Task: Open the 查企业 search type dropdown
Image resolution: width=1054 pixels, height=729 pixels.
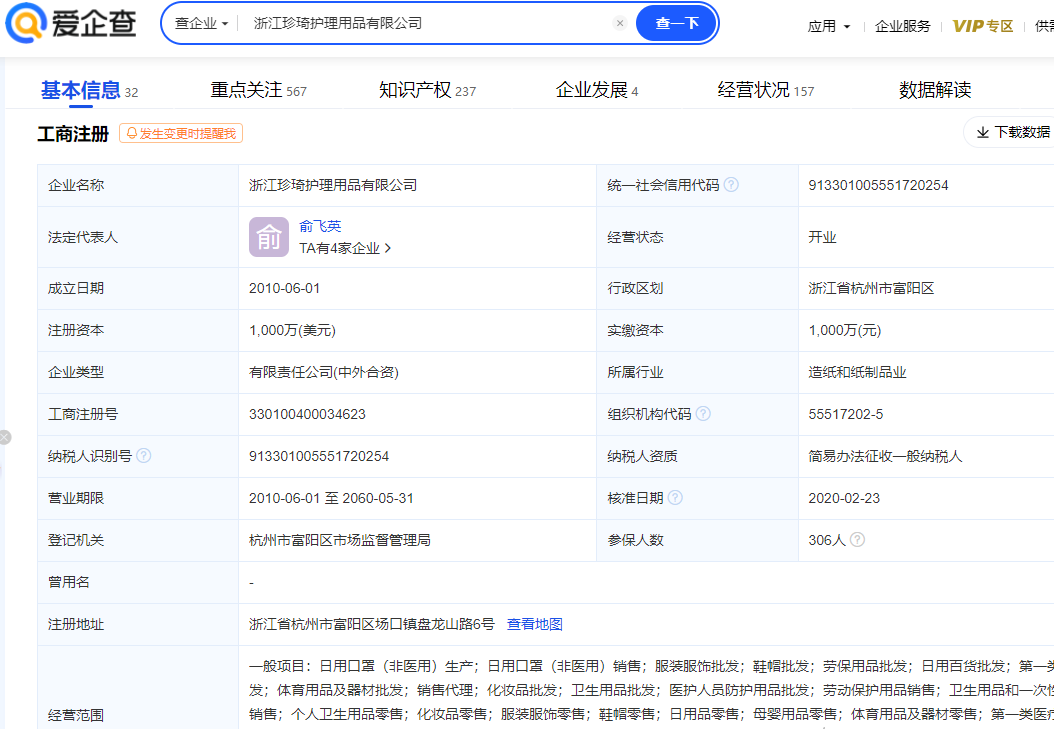Action: pos(201,24)
